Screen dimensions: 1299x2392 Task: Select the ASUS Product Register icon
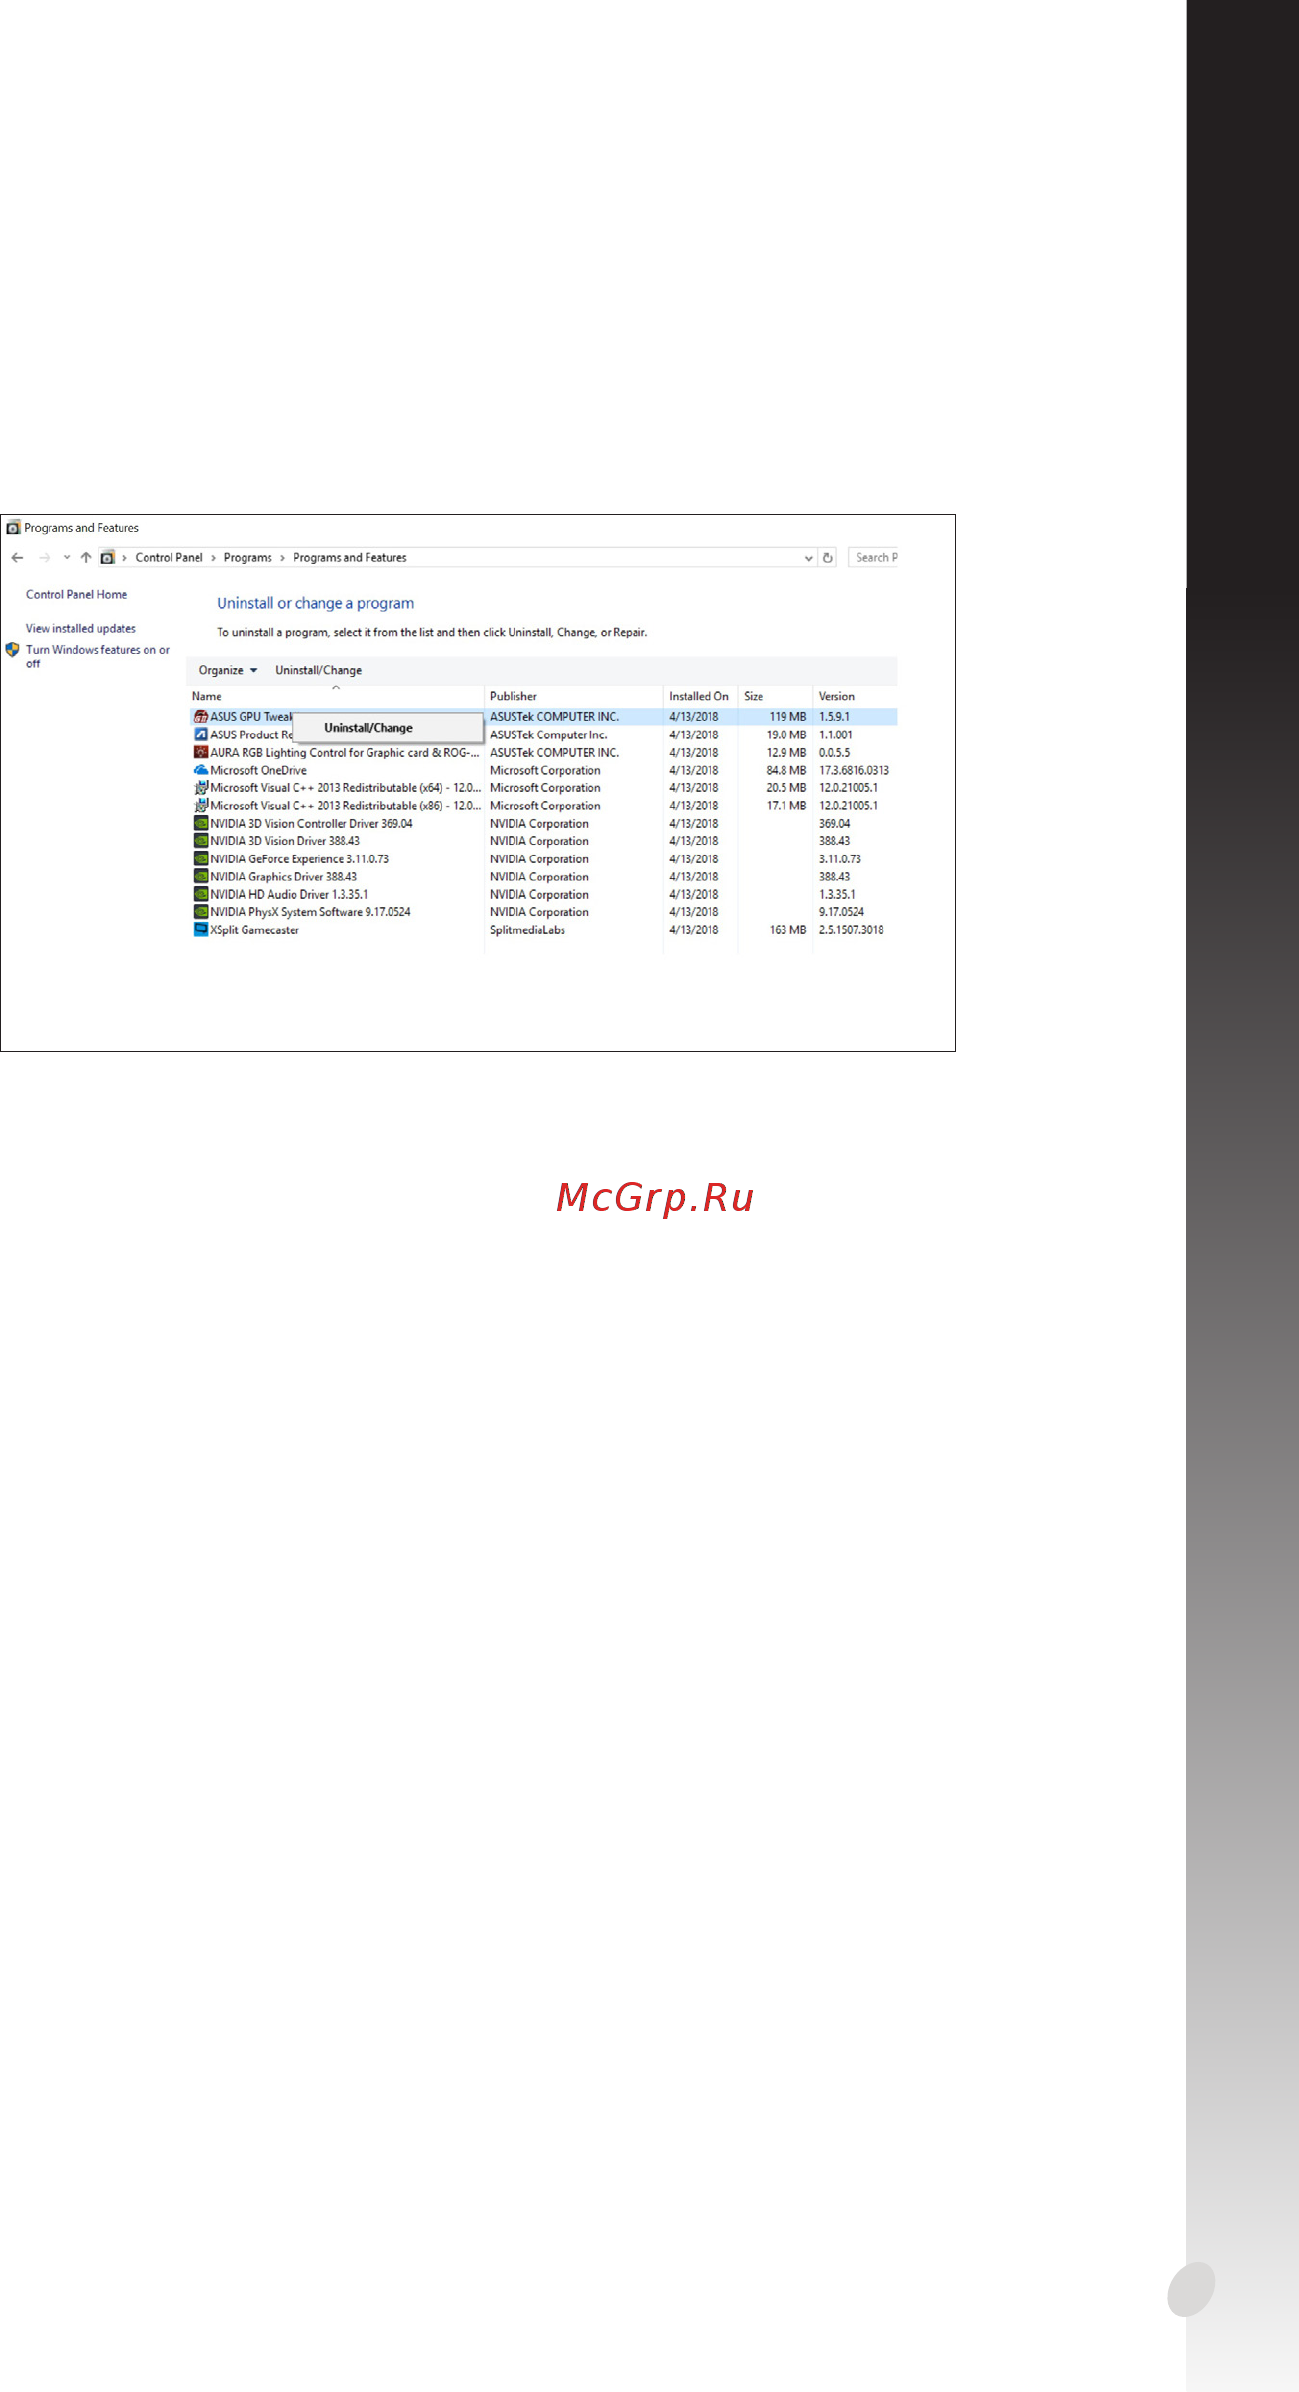(201, 735)
